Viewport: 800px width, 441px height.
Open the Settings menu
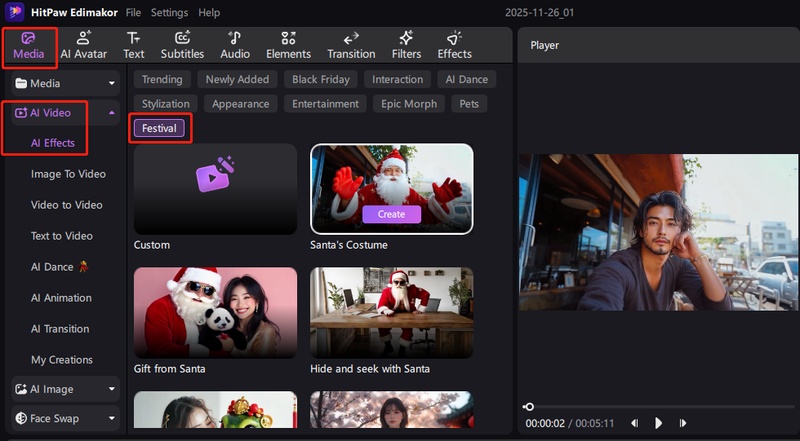pyautogui.click(x=169, y=13)
